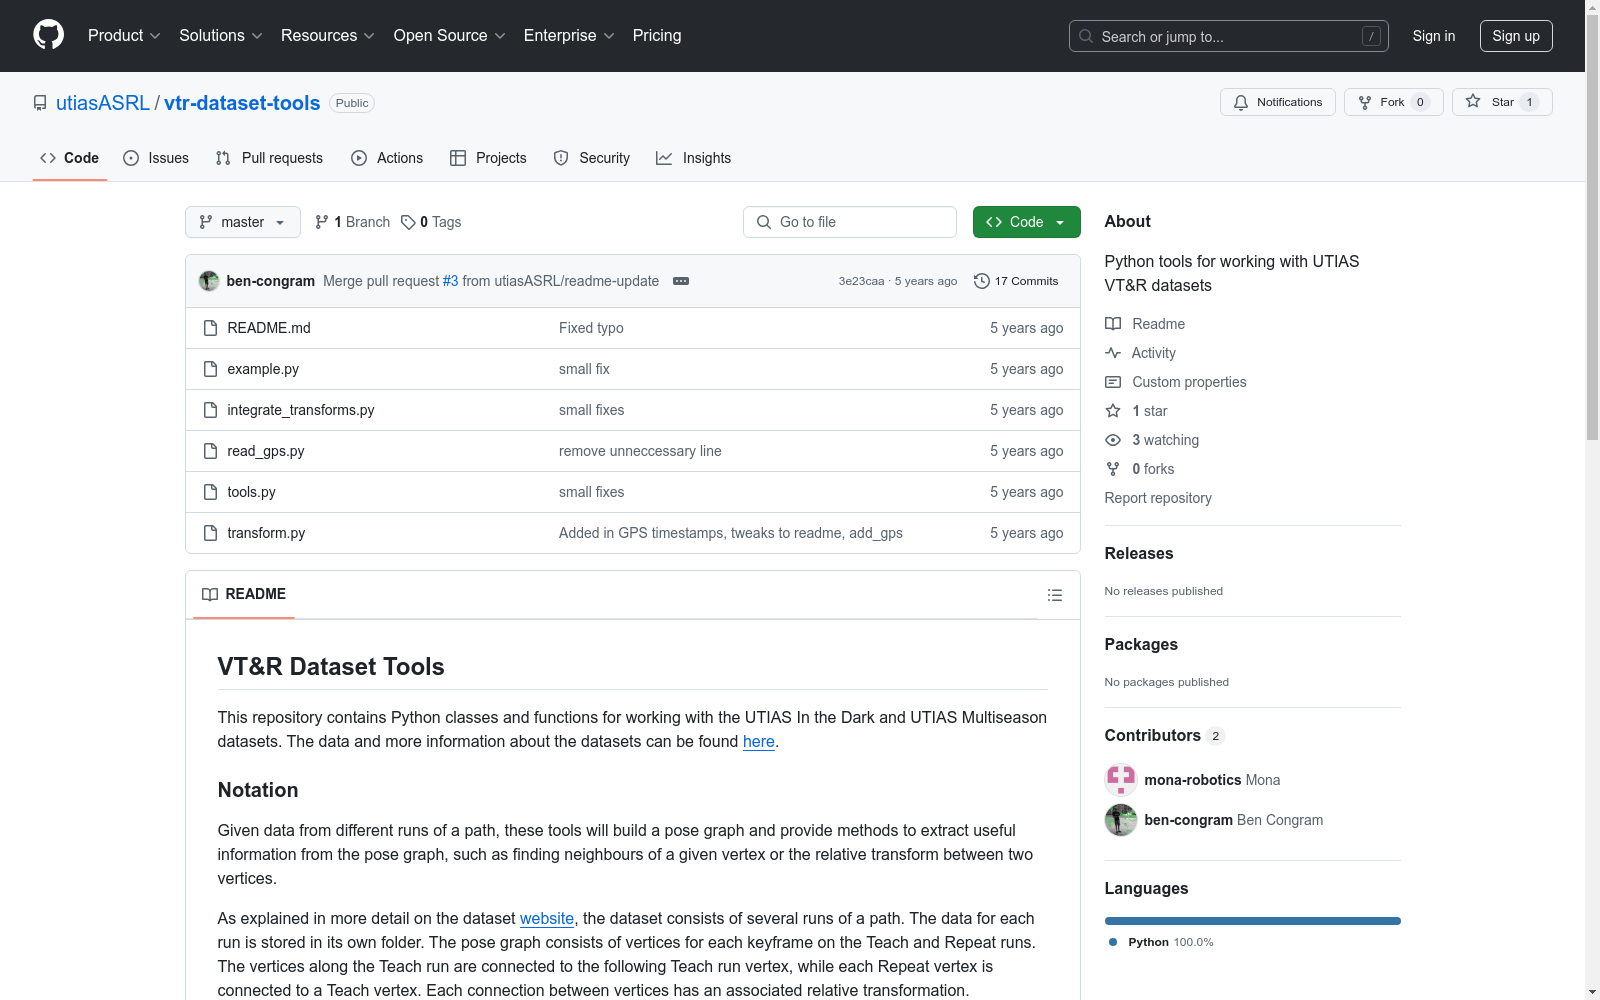This screenshot has width=1600, height=1000.
Task: View the Insights tab
Action: point(694,158)
